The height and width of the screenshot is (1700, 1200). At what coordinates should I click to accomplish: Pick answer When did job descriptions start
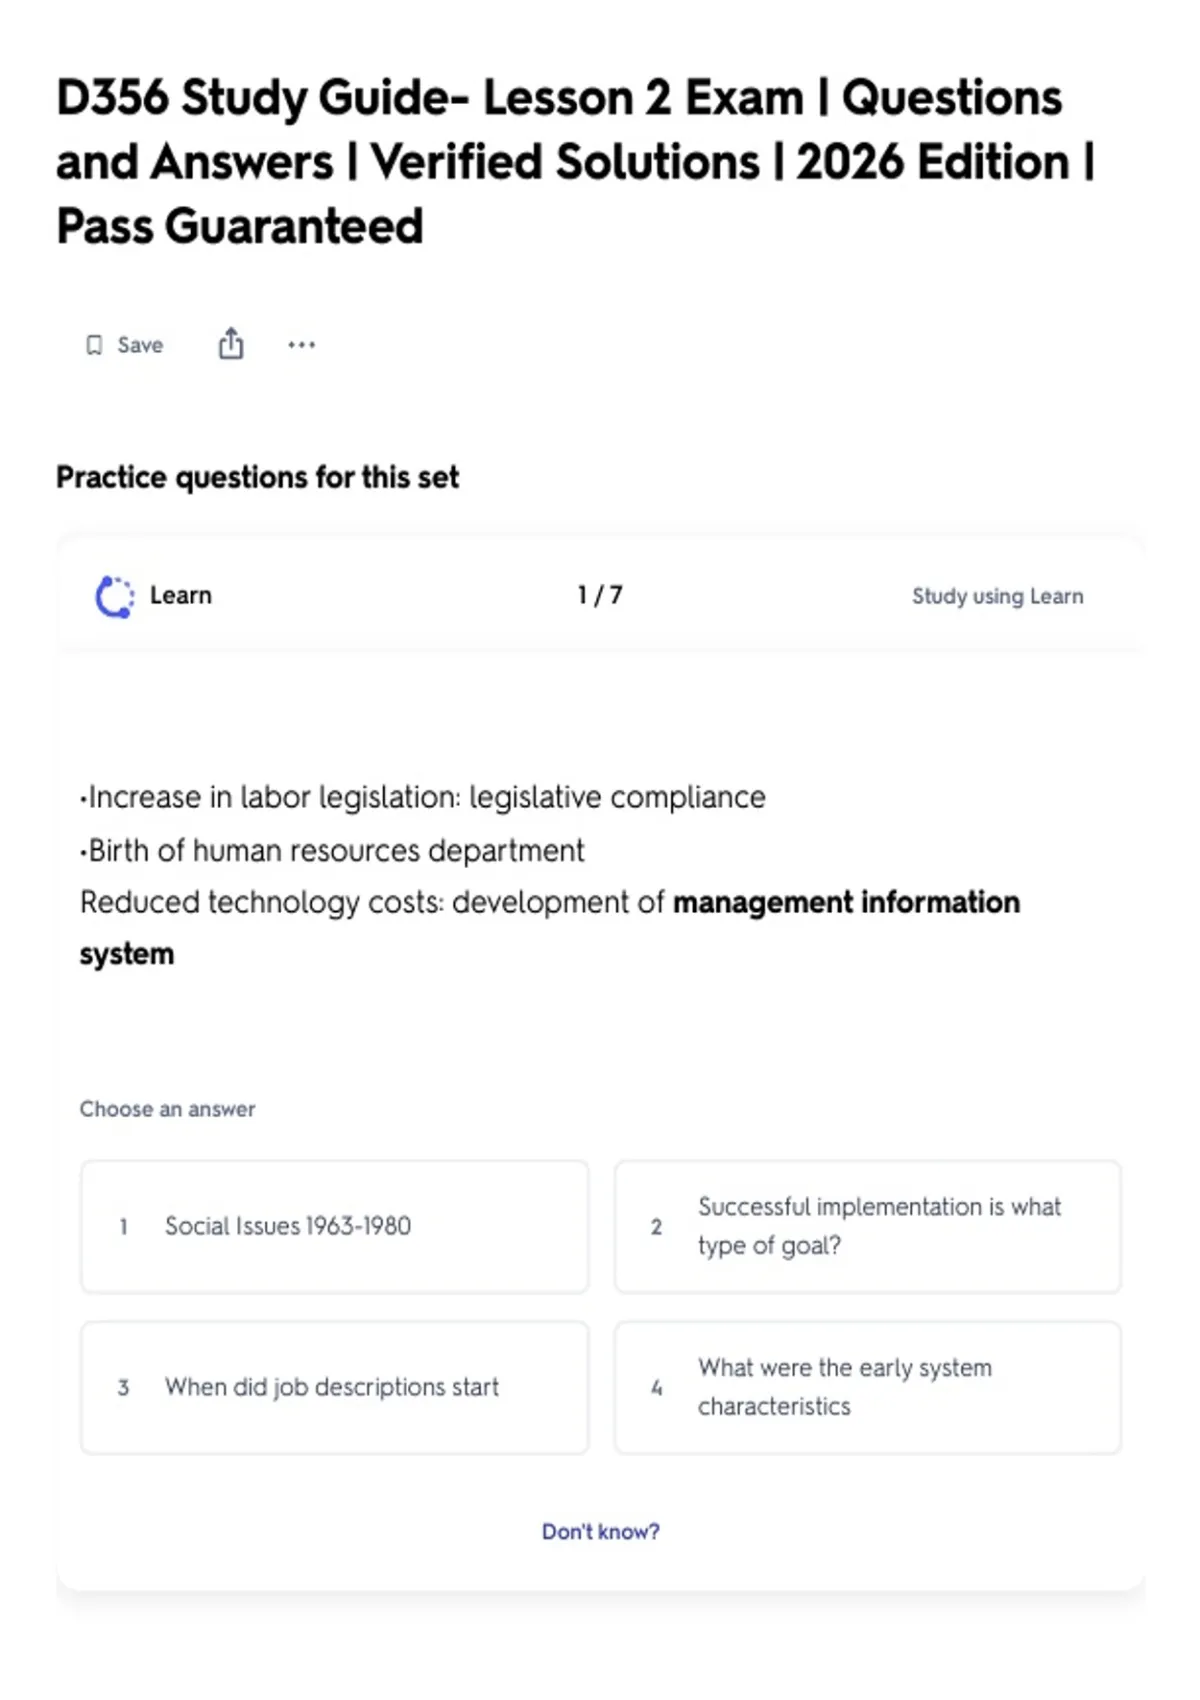pos(335,1387)
